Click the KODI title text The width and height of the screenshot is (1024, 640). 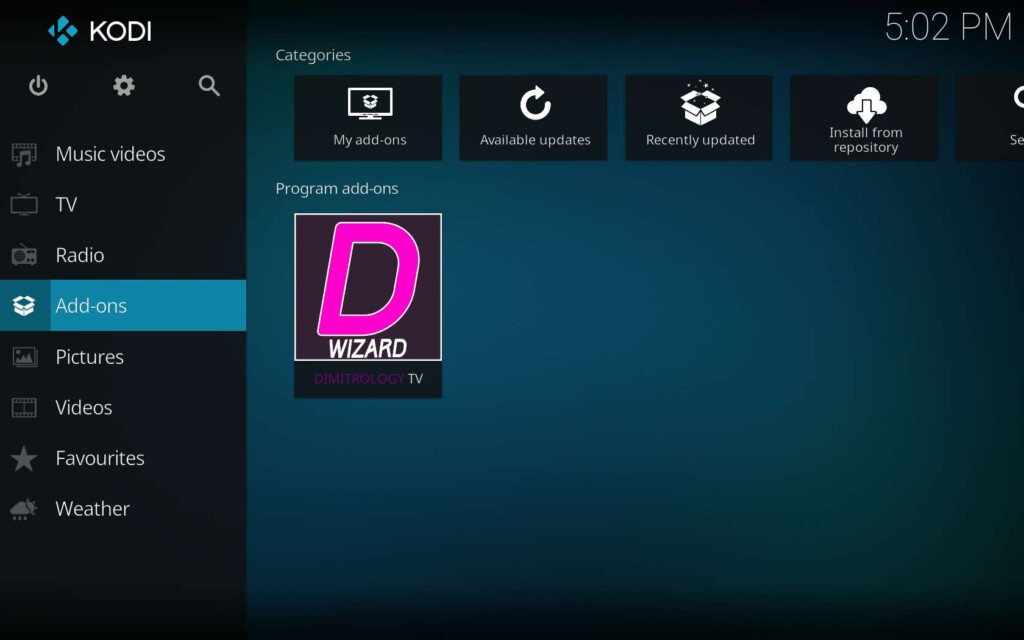pos(120,31)
